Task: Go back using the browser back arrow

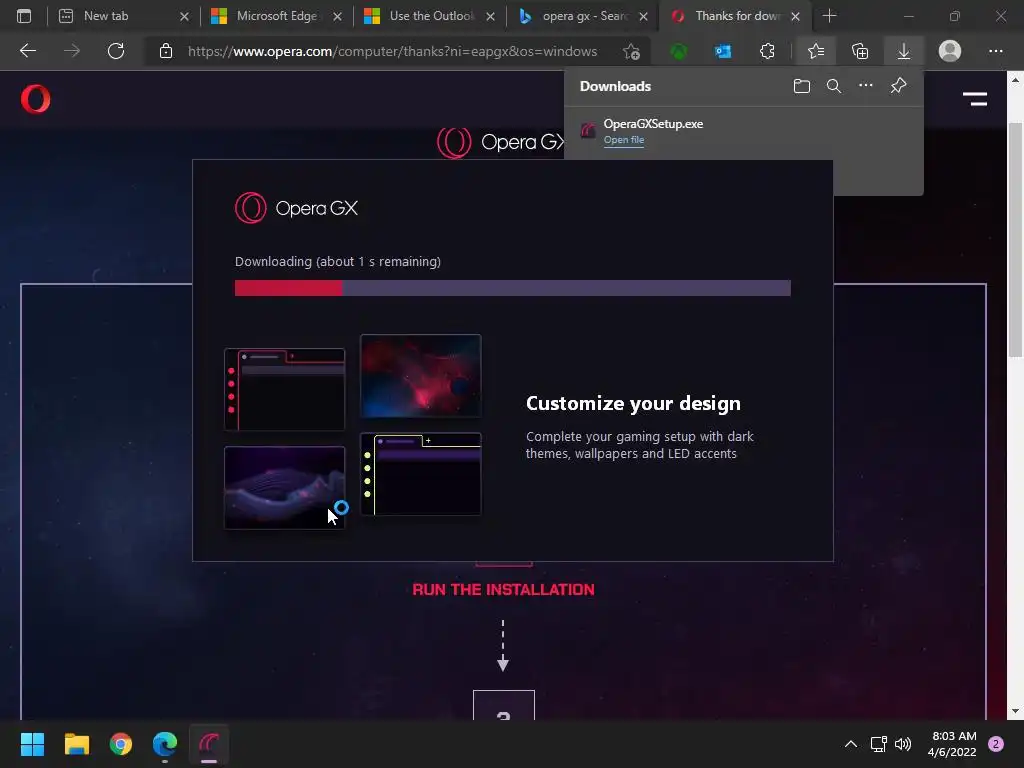Action: pyautogui.click(x=27, y=51)
